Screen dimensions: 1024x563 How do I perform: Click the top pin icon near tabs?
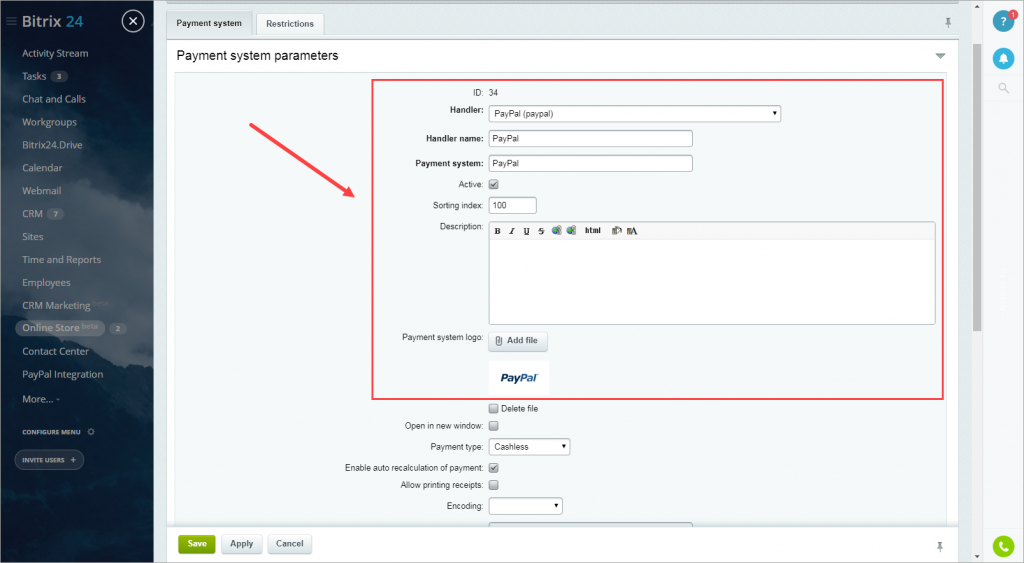pyautogui.click(x=948, y=23)
